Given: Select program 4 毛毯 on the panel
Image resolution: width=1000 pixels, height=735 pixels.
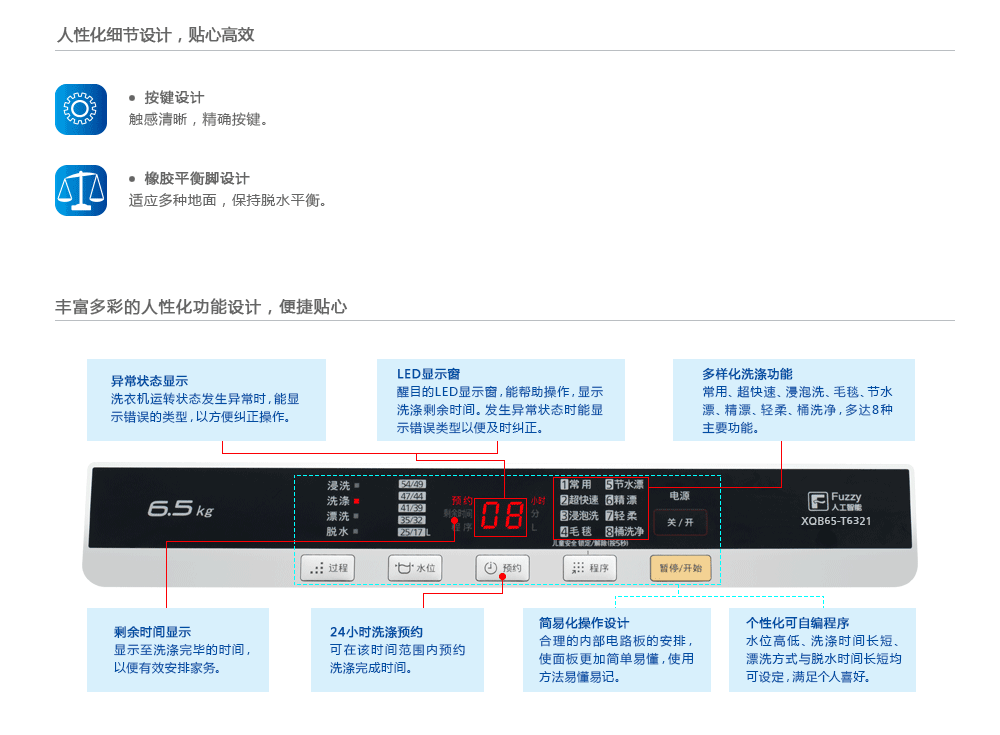Looking at the screenshot, I should [576, 531].
